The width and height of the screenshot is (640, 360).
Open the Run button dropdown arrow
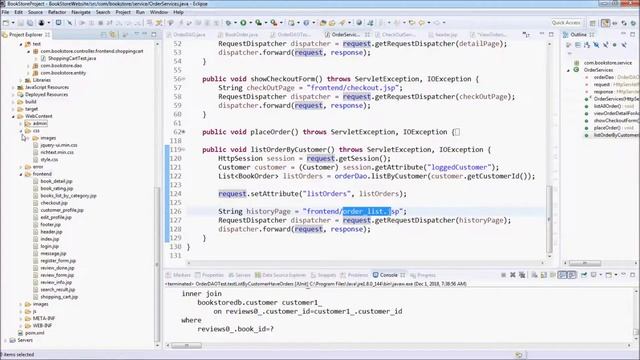251,23
